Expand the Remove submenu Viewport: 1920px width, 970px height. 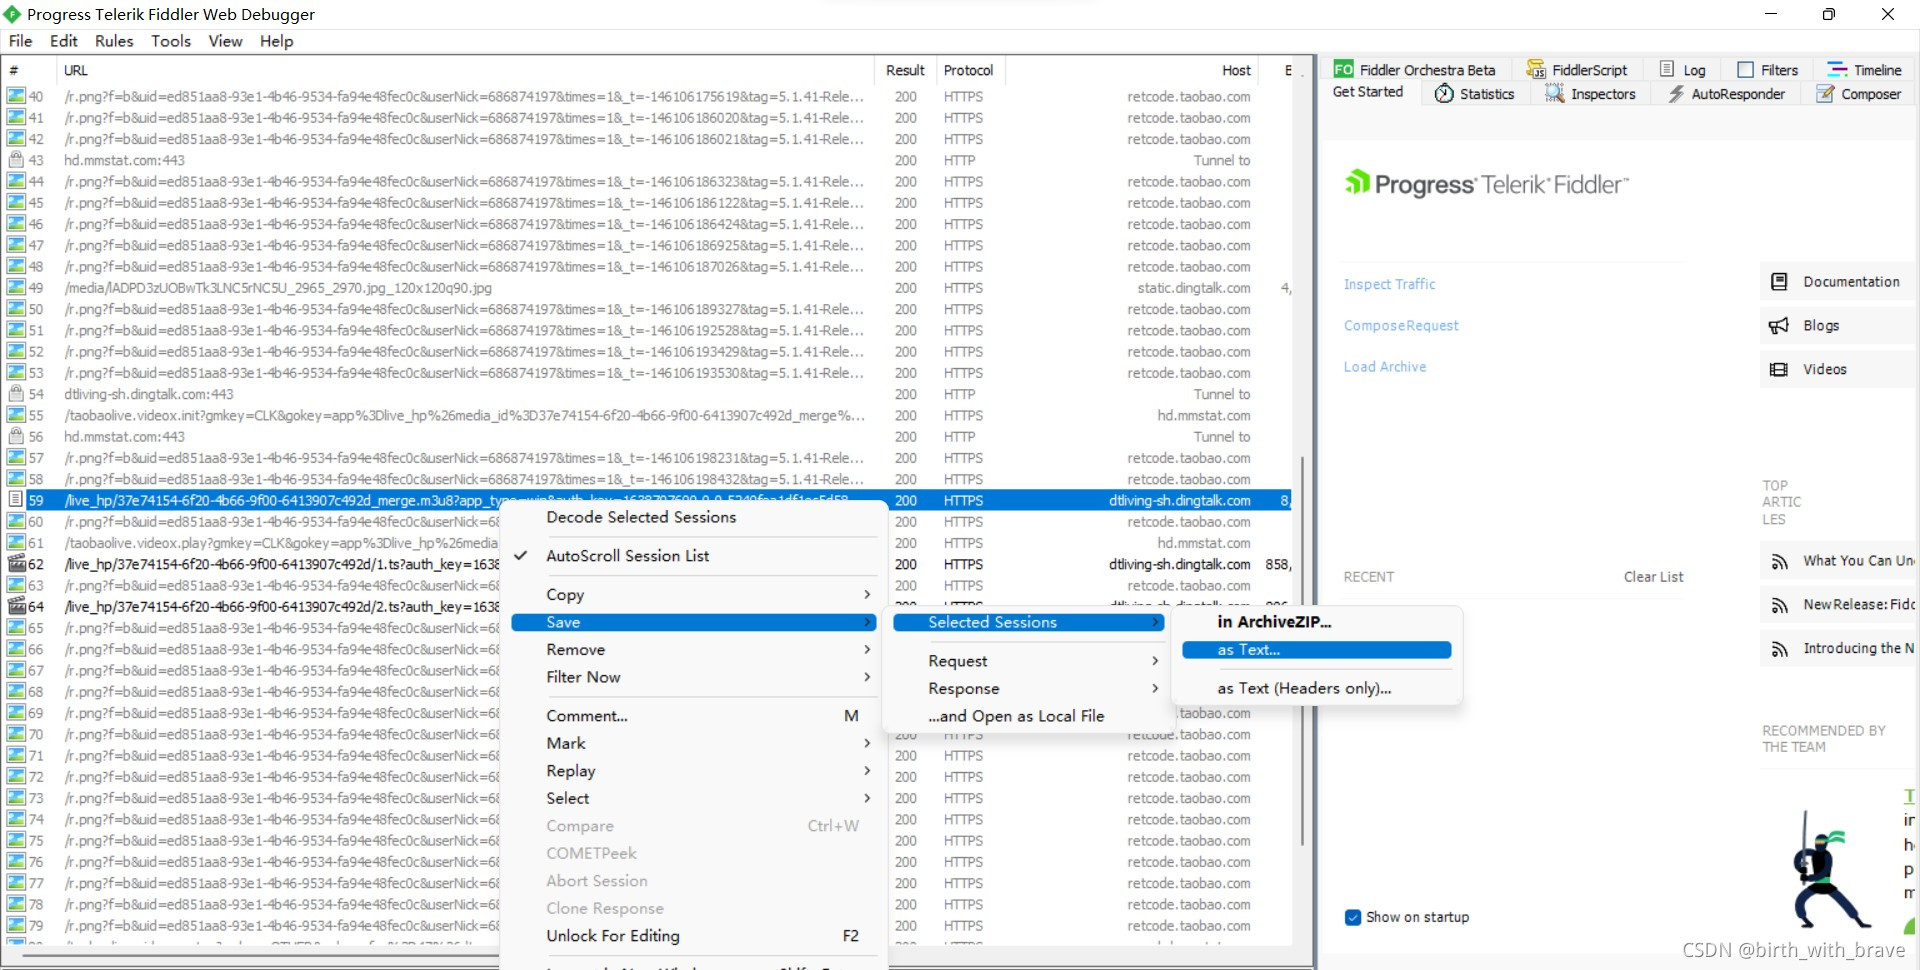[694, 650]
